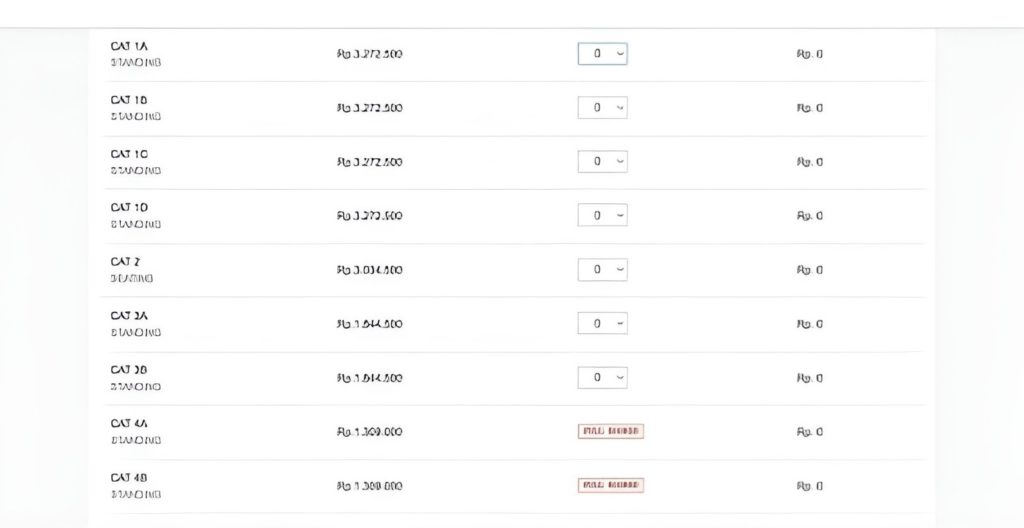Click the CAT 1B ticket price
The image size is (1024, 528).
pyautogui.click(x=369, y=108)
